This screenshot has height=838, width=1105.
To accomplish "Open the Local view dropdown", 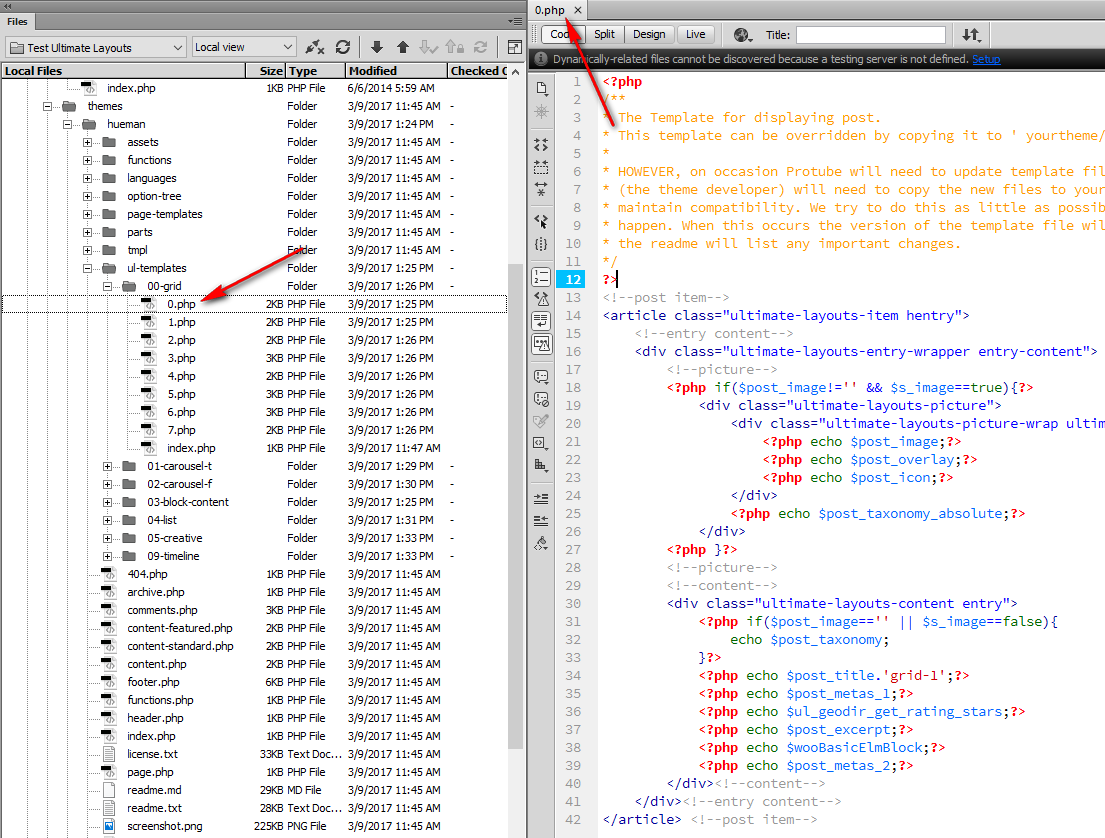I will [244, 47].
